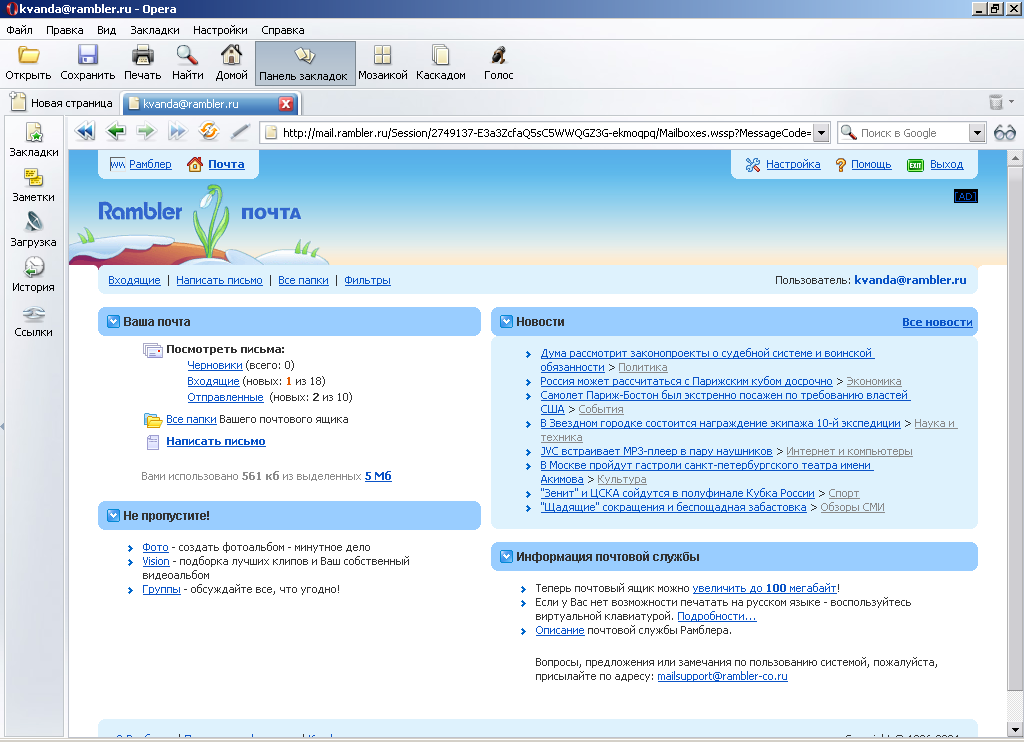This screenshot has width=1024, height=742.
Task: Open the Закладки menu in the menu bar
Action: (x=155, y=30)
